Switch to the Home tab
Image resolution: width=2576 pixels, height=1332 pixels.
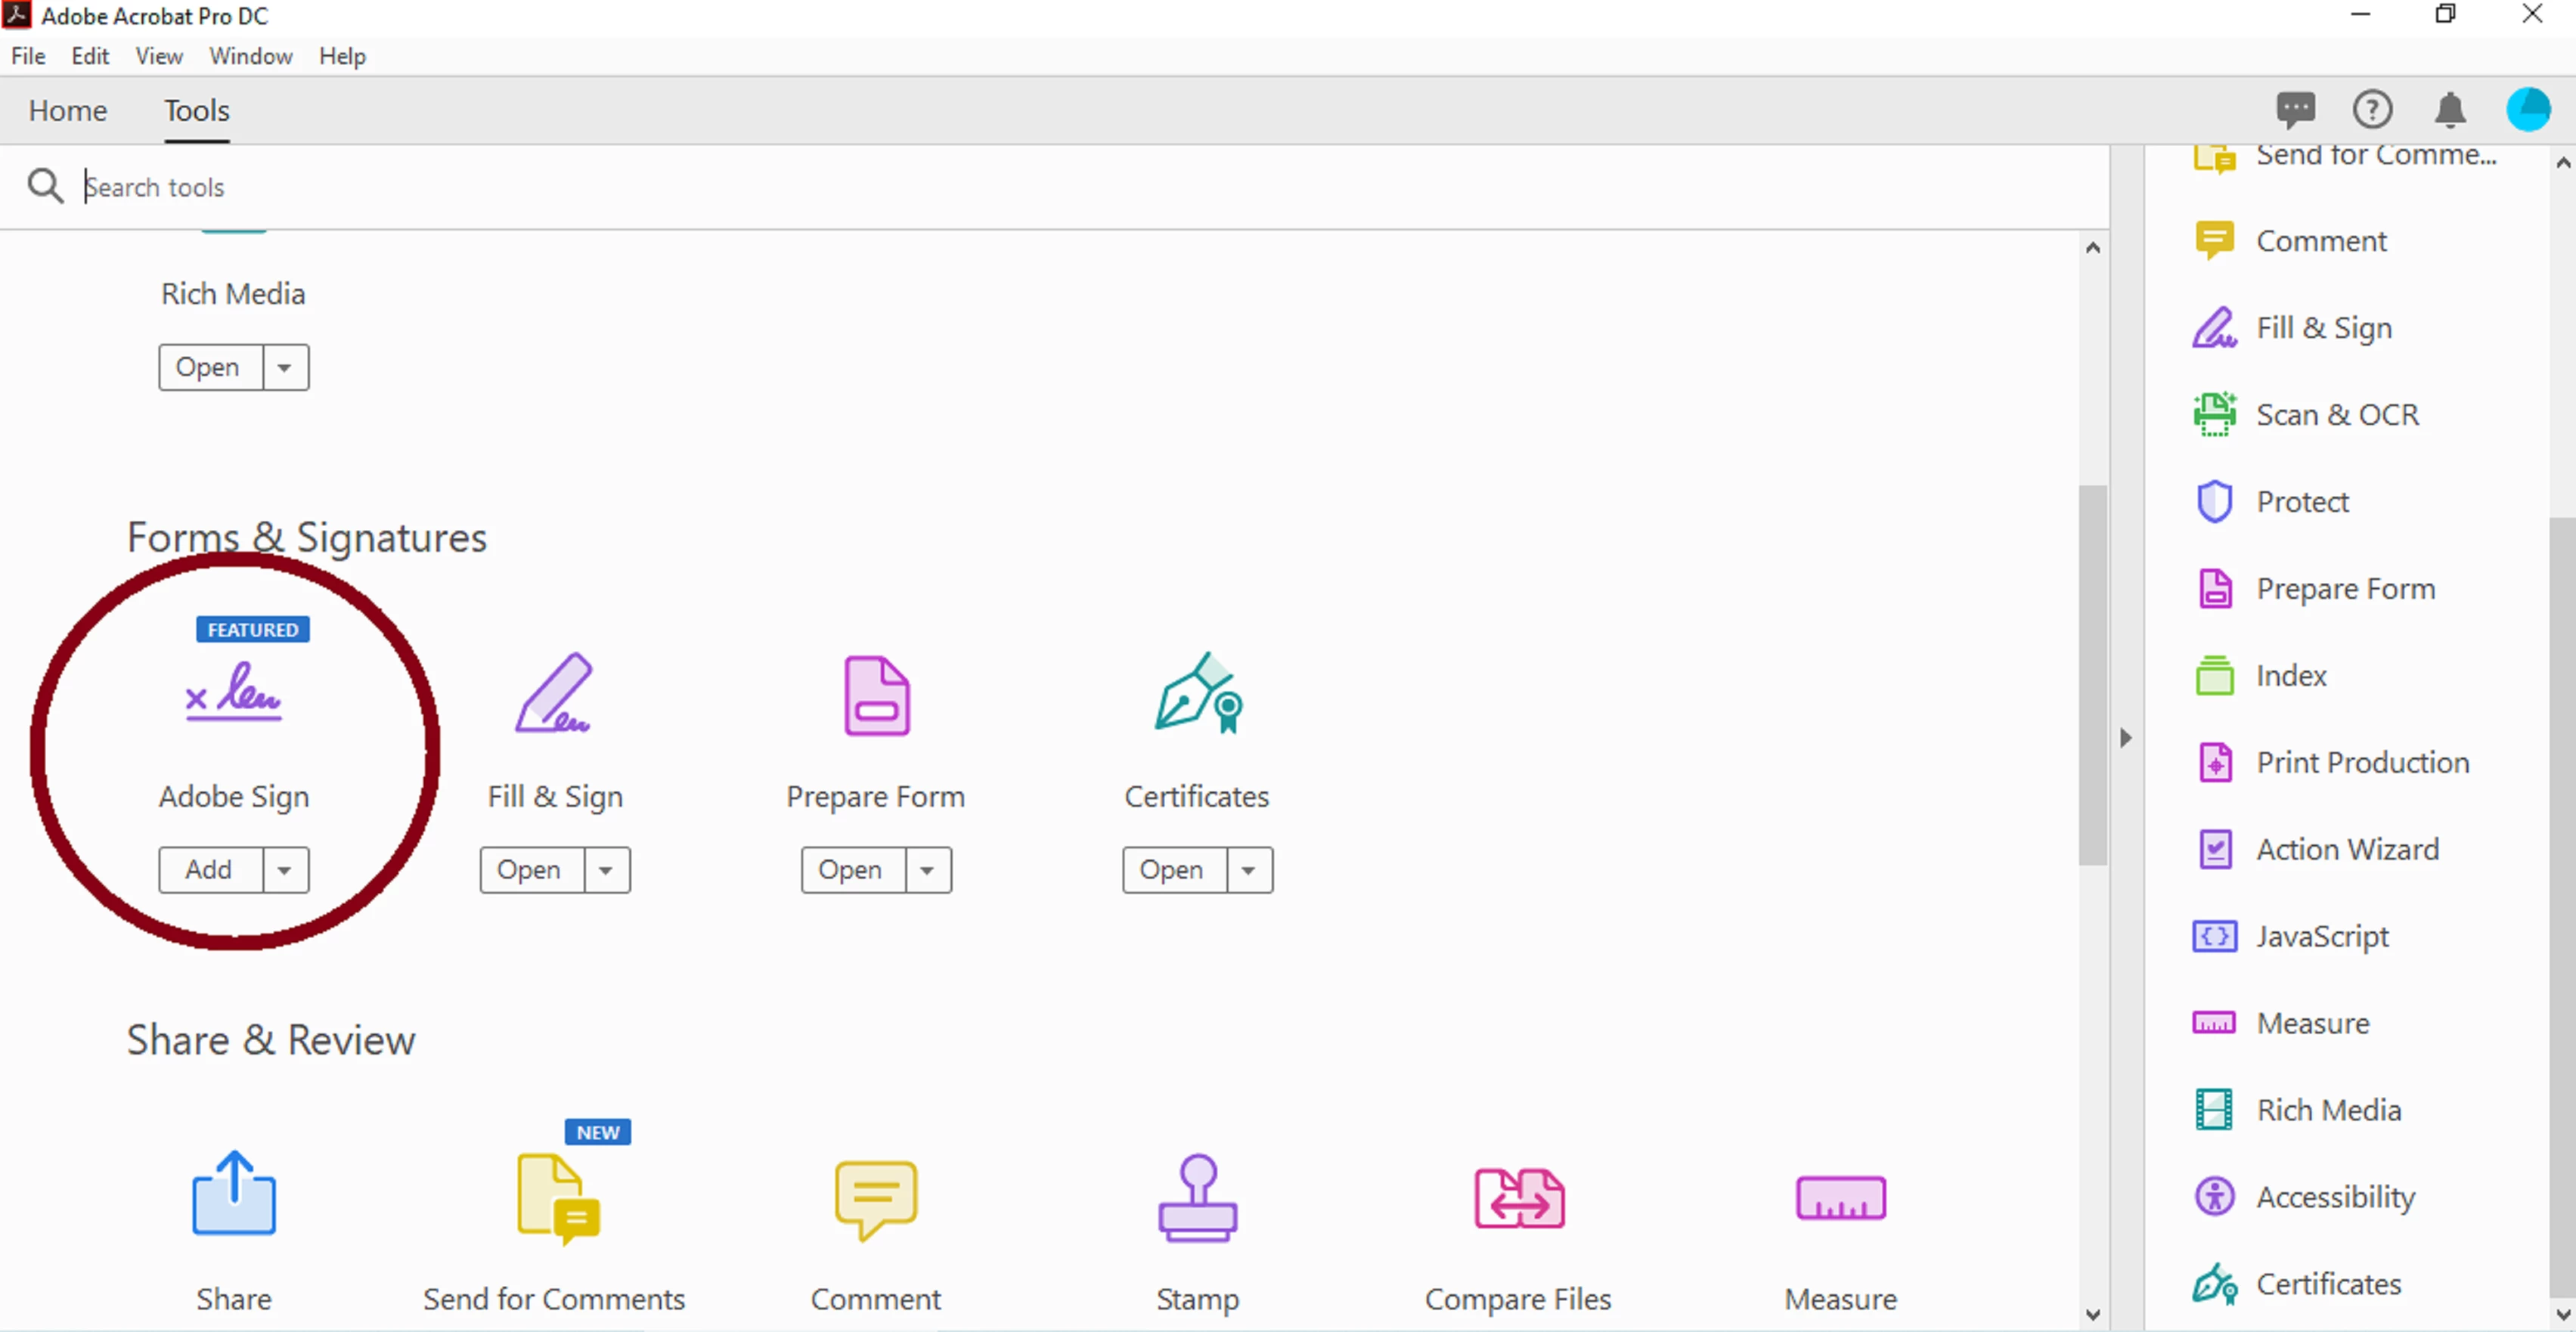pyautogui.click(x=67, y=110)
